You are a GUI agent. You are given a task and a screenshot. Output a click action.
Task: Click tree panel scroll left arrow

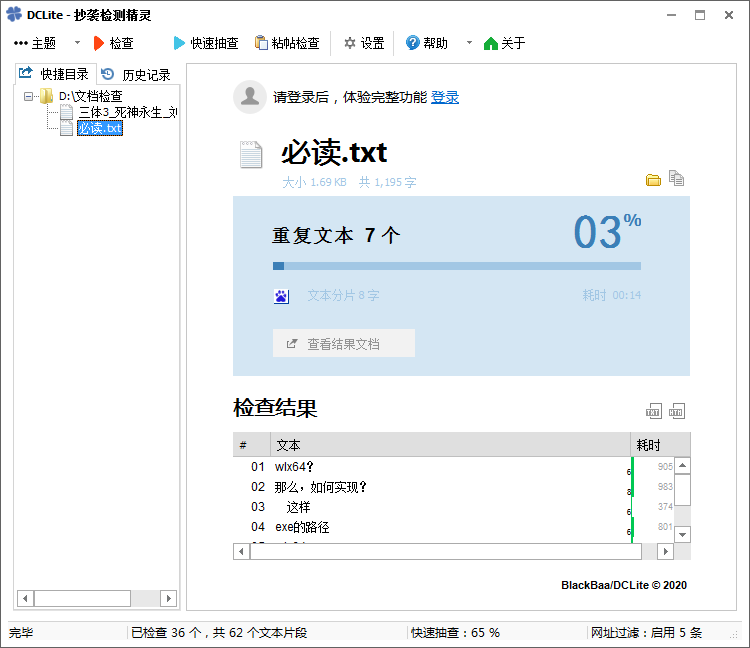pyautogui.click(x=25, y=598)
